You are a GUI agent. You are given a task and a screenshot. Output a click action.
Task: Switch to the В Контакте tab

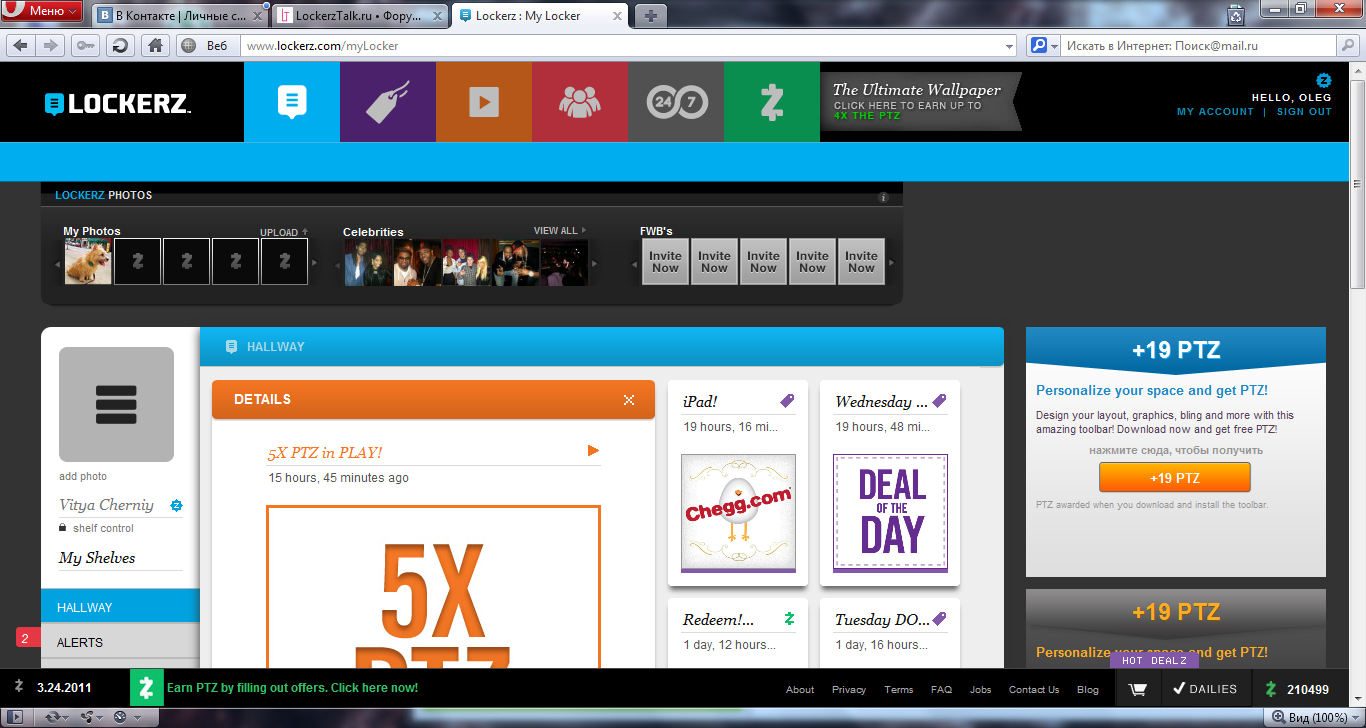click(181, 16)
